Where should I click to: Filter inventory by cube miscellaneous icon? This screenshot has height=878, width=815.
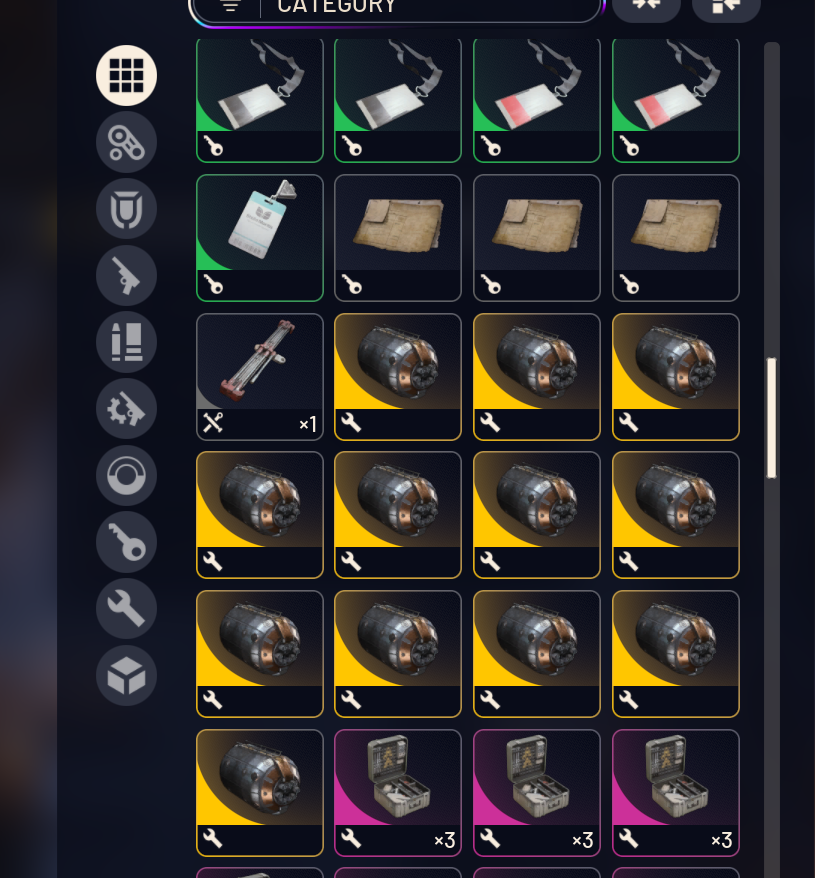click(126, 675)
